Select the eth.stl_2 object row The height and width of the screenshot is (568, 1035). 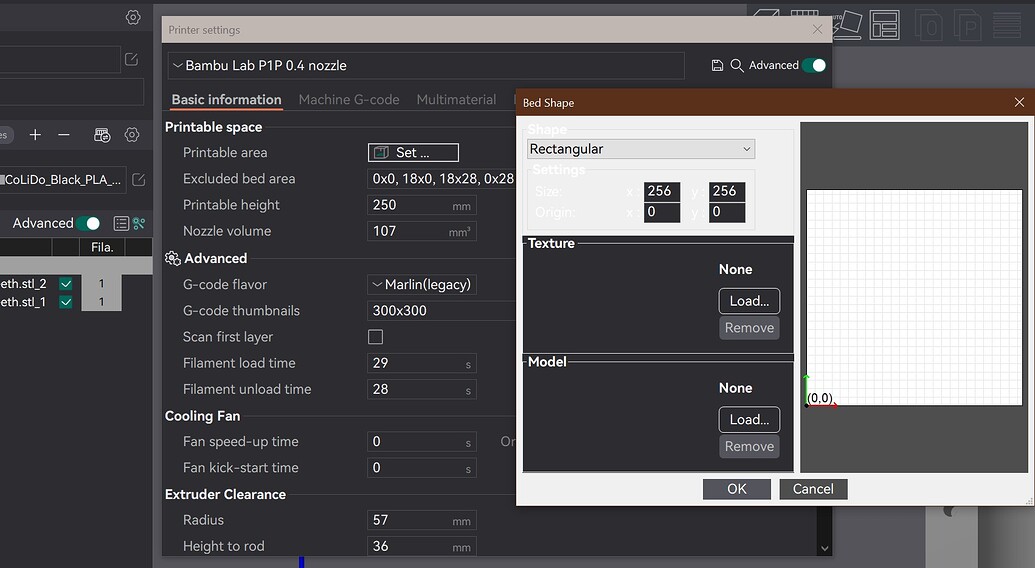[61, 284]
